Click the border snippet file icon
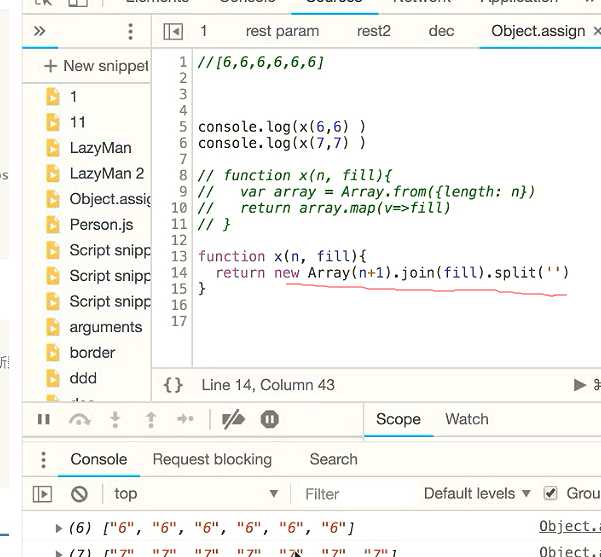Screen dimensions: 601x557 53,353
